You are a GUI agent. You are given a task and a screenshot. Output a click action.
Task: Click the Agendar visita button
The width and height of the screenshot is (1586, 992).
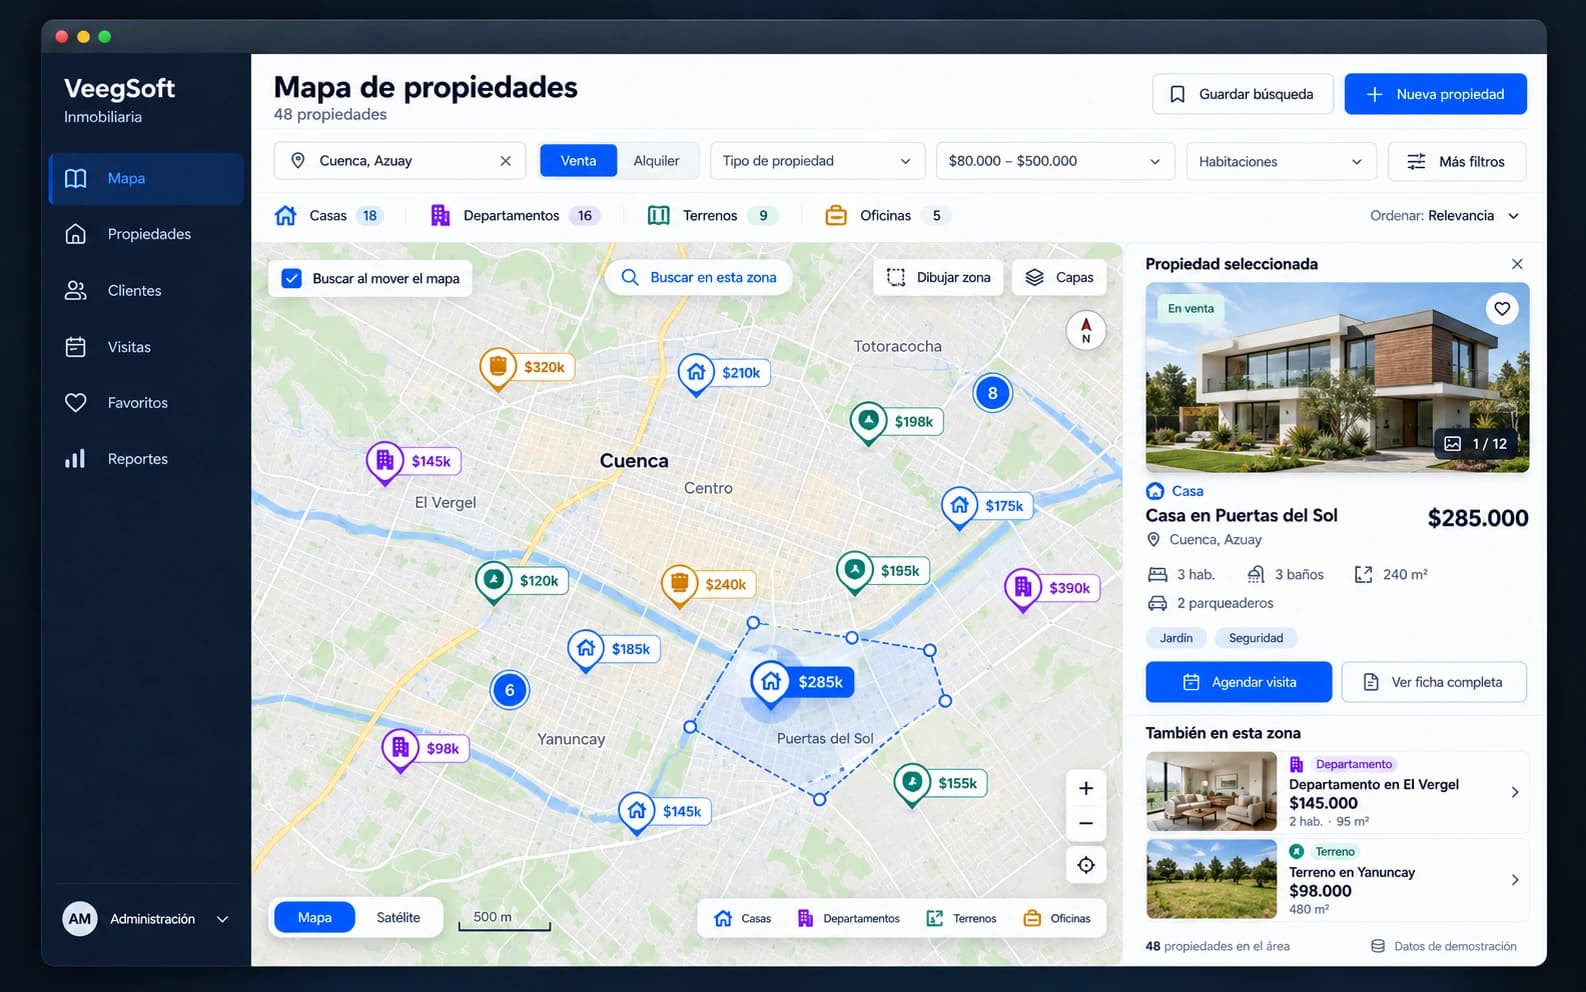pyautogui.click(x=1239, y=682)
